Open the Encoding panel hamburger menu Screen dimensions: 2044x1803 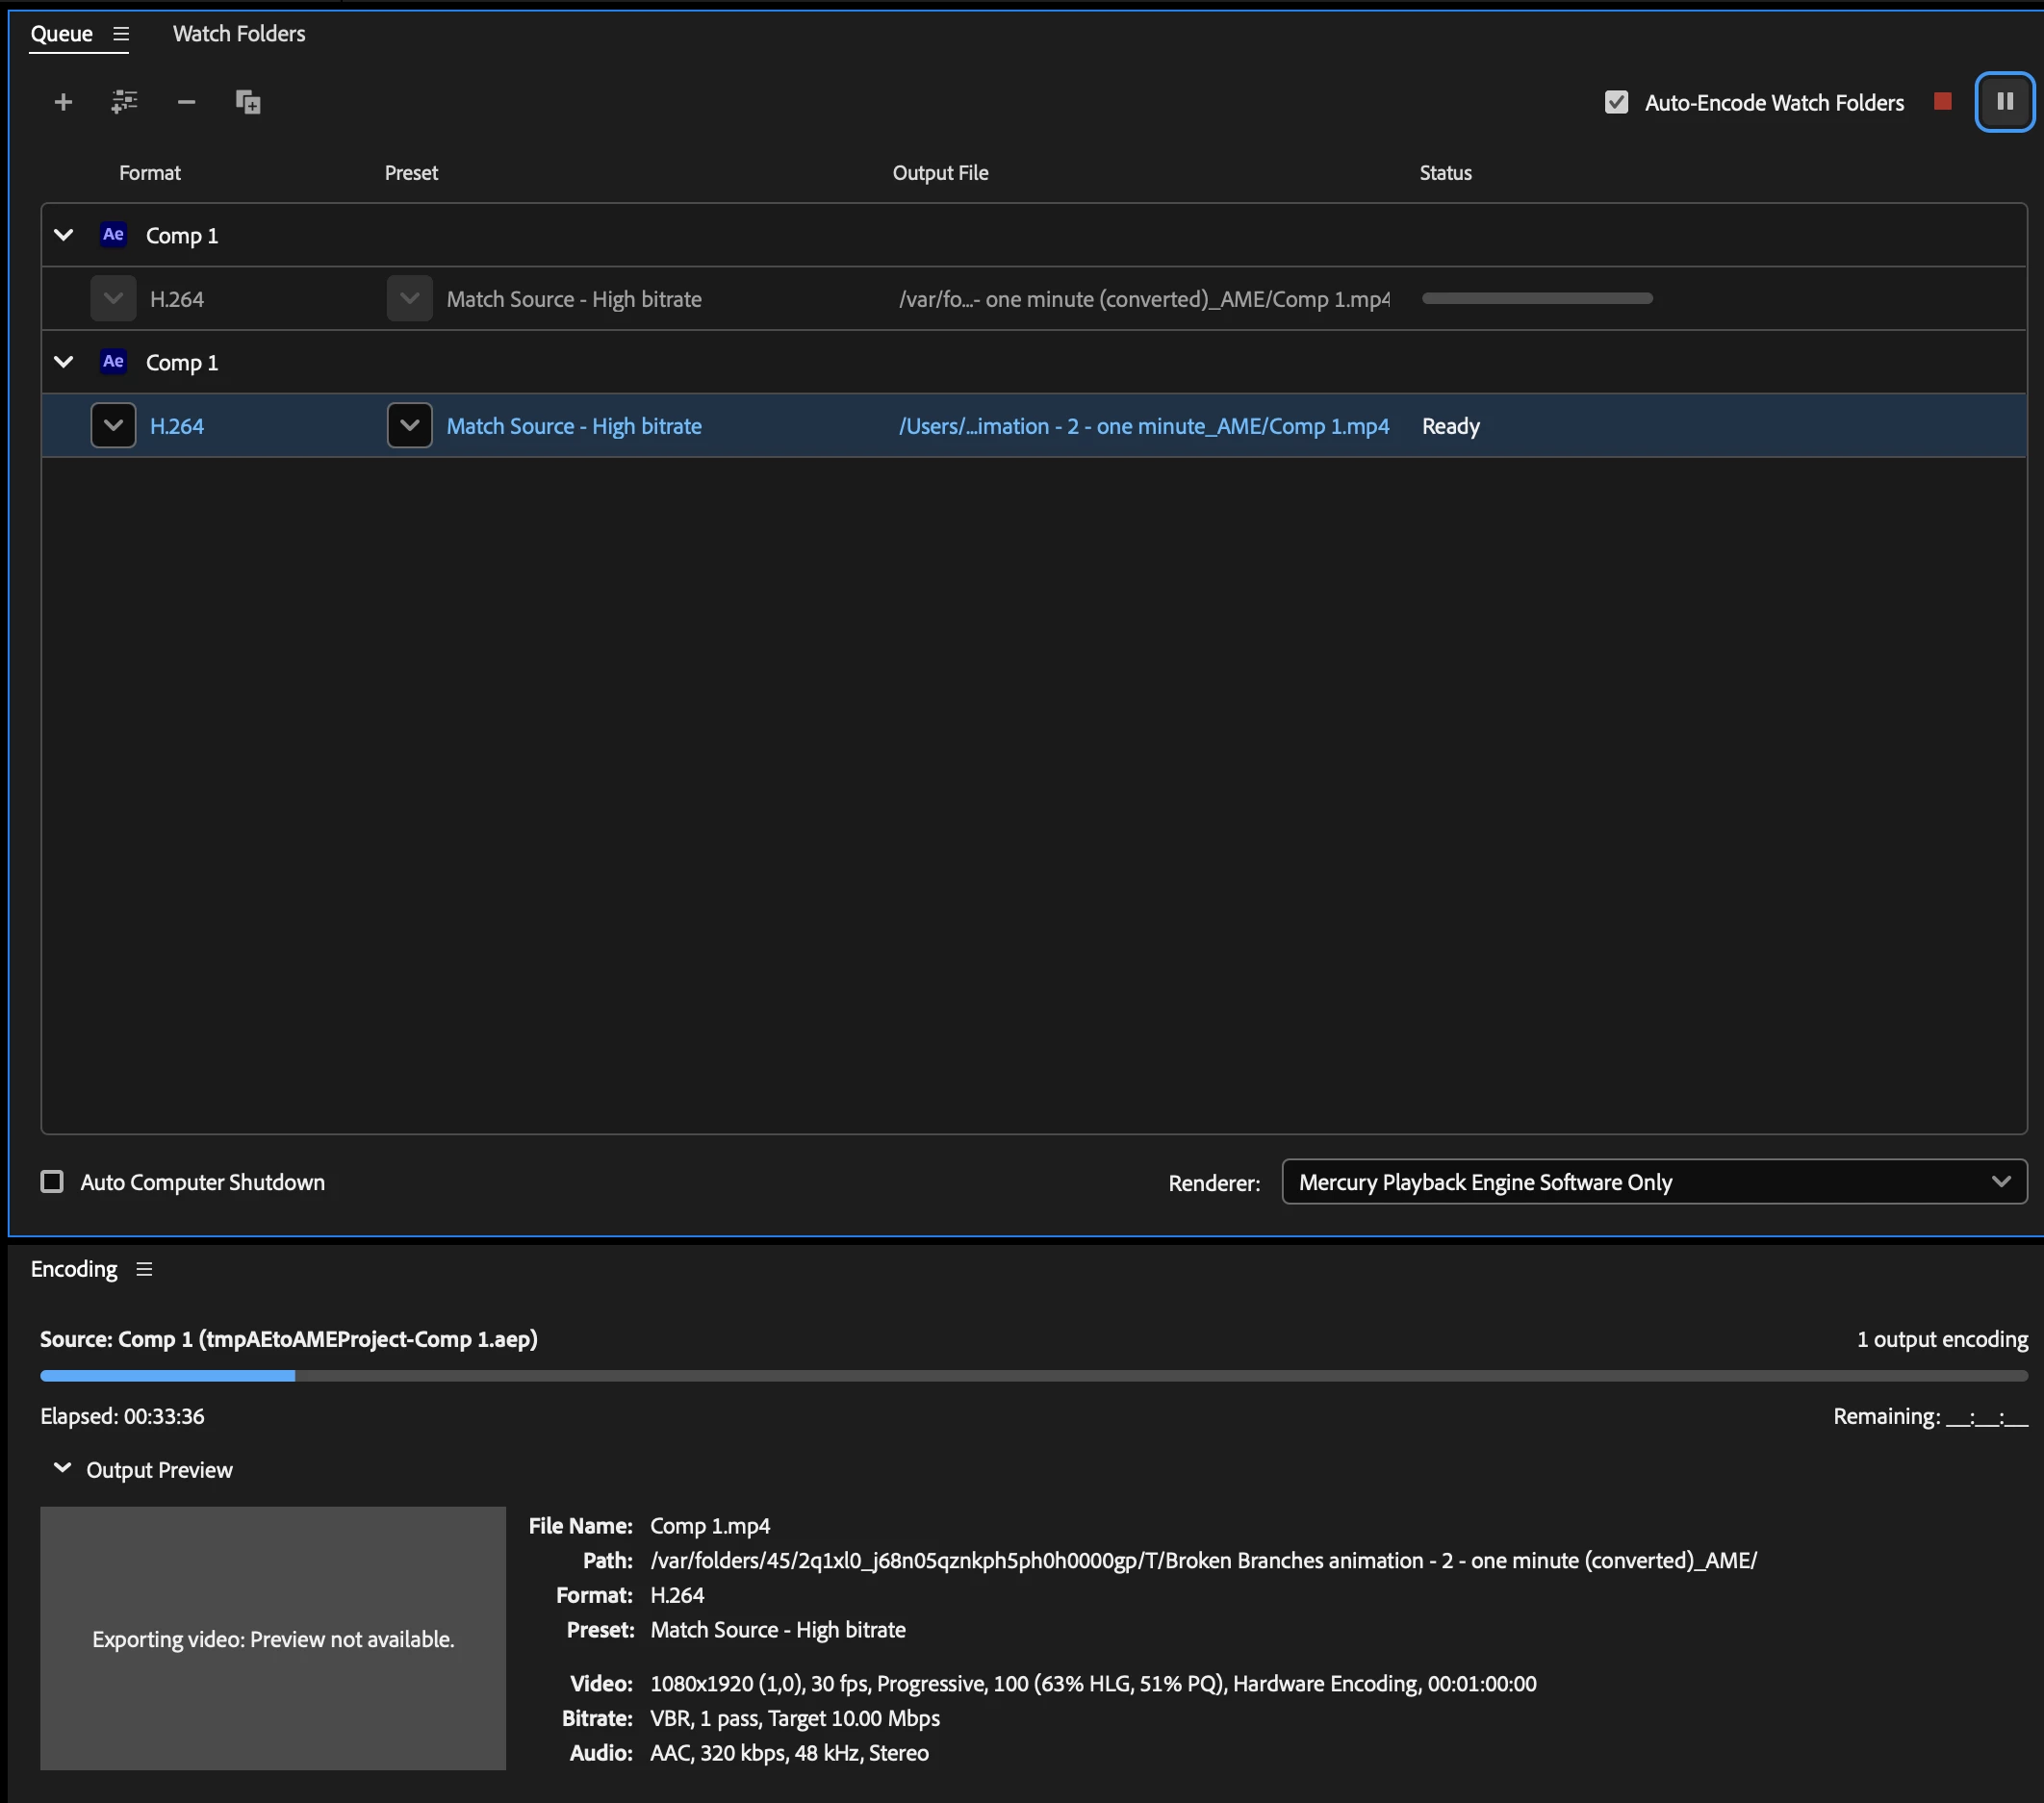pos(144,1269)
